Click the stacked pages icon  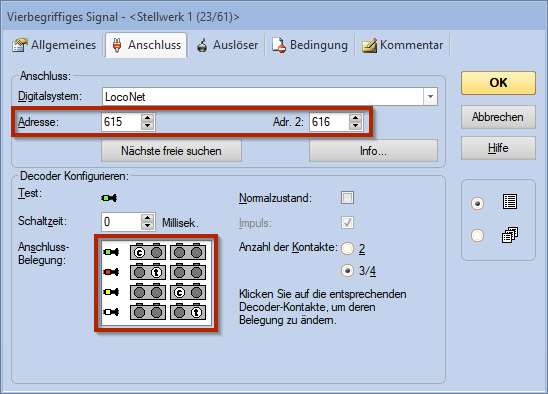click(x=510, y=235)
